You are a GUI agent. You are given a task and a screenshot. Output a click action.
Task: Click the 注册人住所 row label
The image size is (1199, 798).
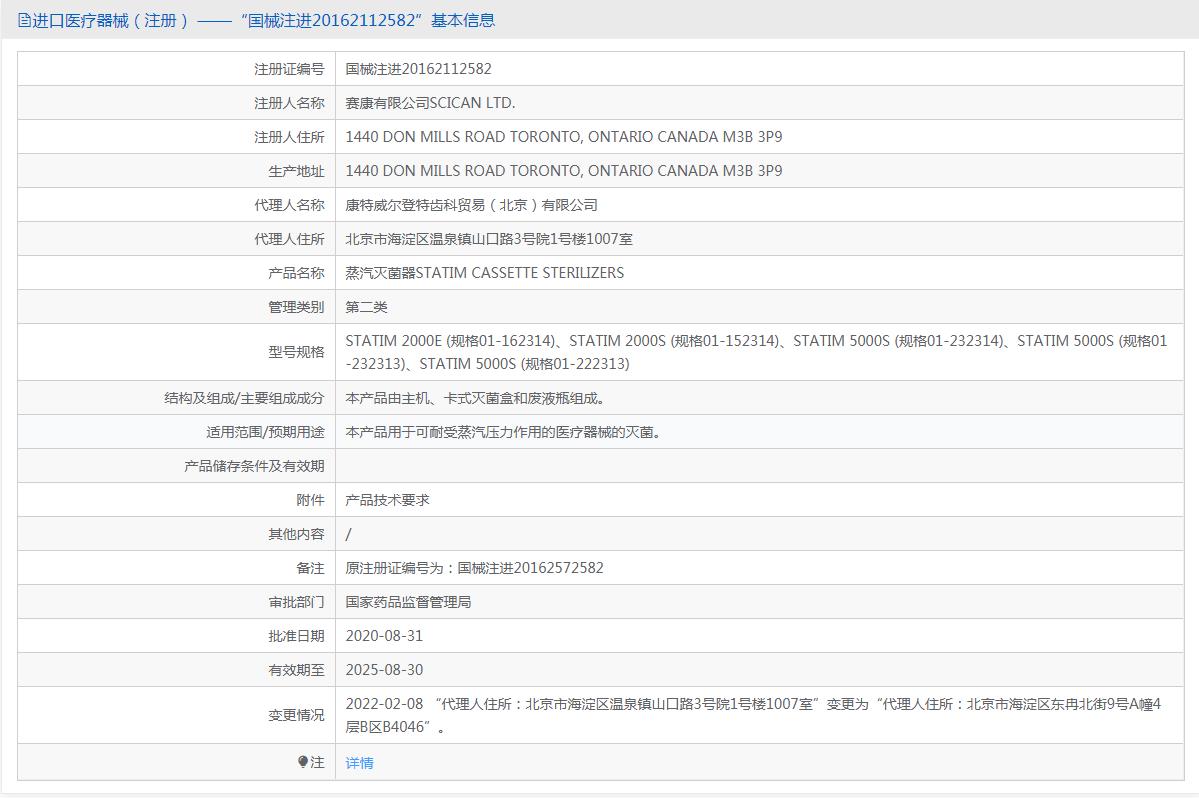[x=289, y=138]
